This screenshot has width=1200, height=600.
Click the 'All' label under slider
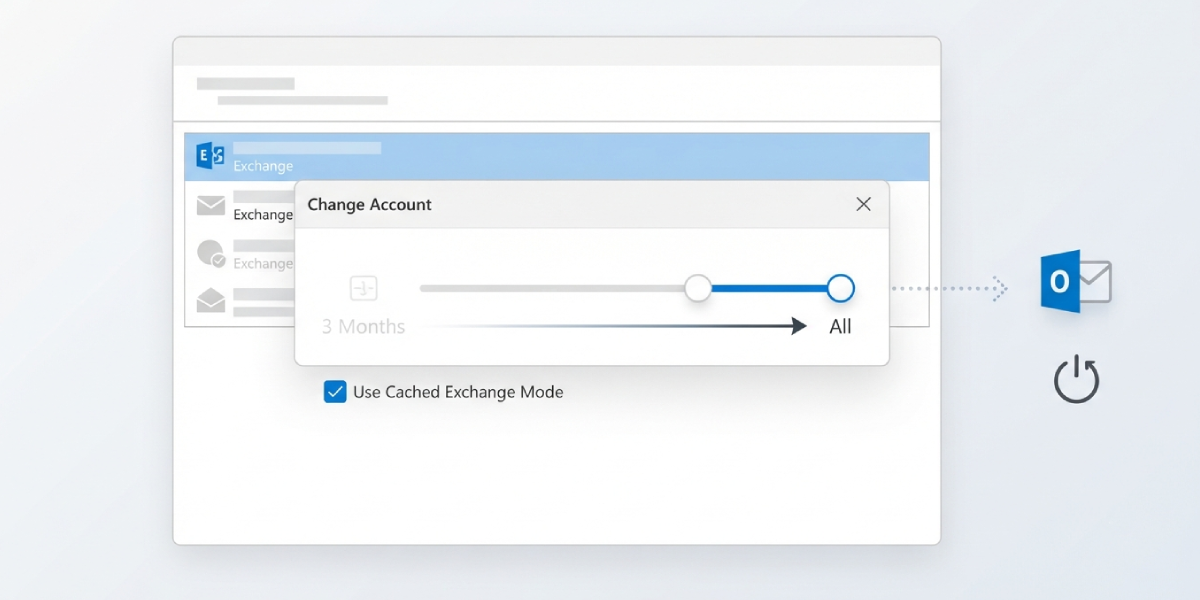pos(840,327)
